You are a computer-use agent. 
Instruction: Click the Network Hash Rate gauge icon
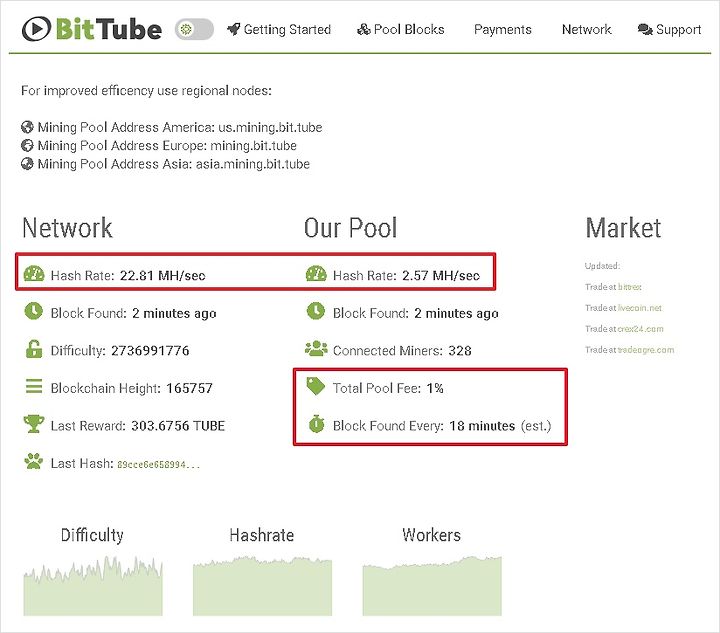coord(34,274)
